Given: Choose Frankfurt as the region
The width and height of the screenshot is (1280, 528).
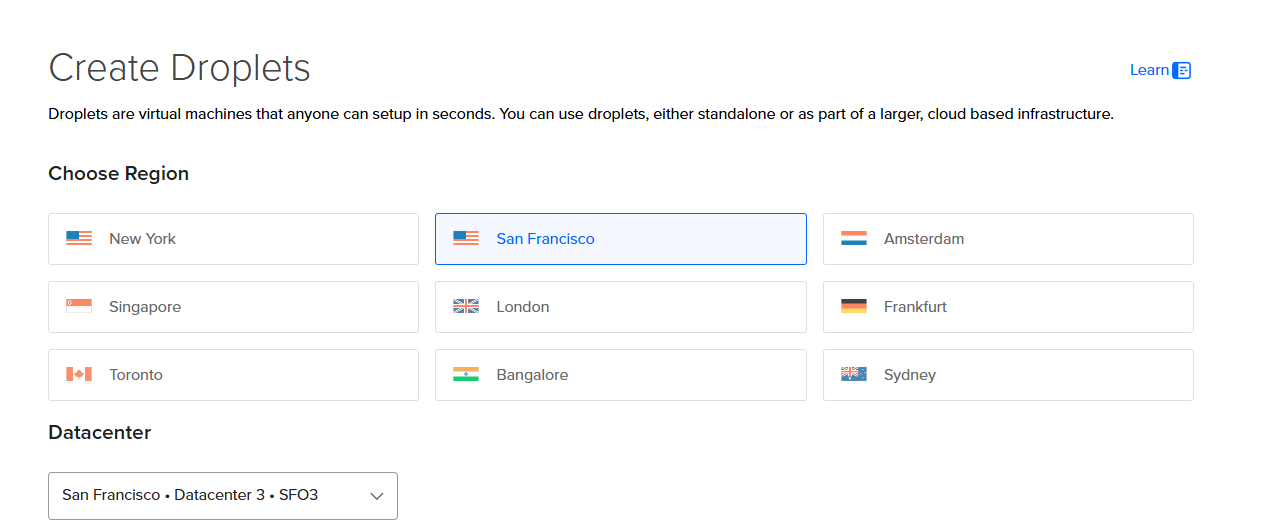Looking at the screenshot, I should (x=1008, y=307).
